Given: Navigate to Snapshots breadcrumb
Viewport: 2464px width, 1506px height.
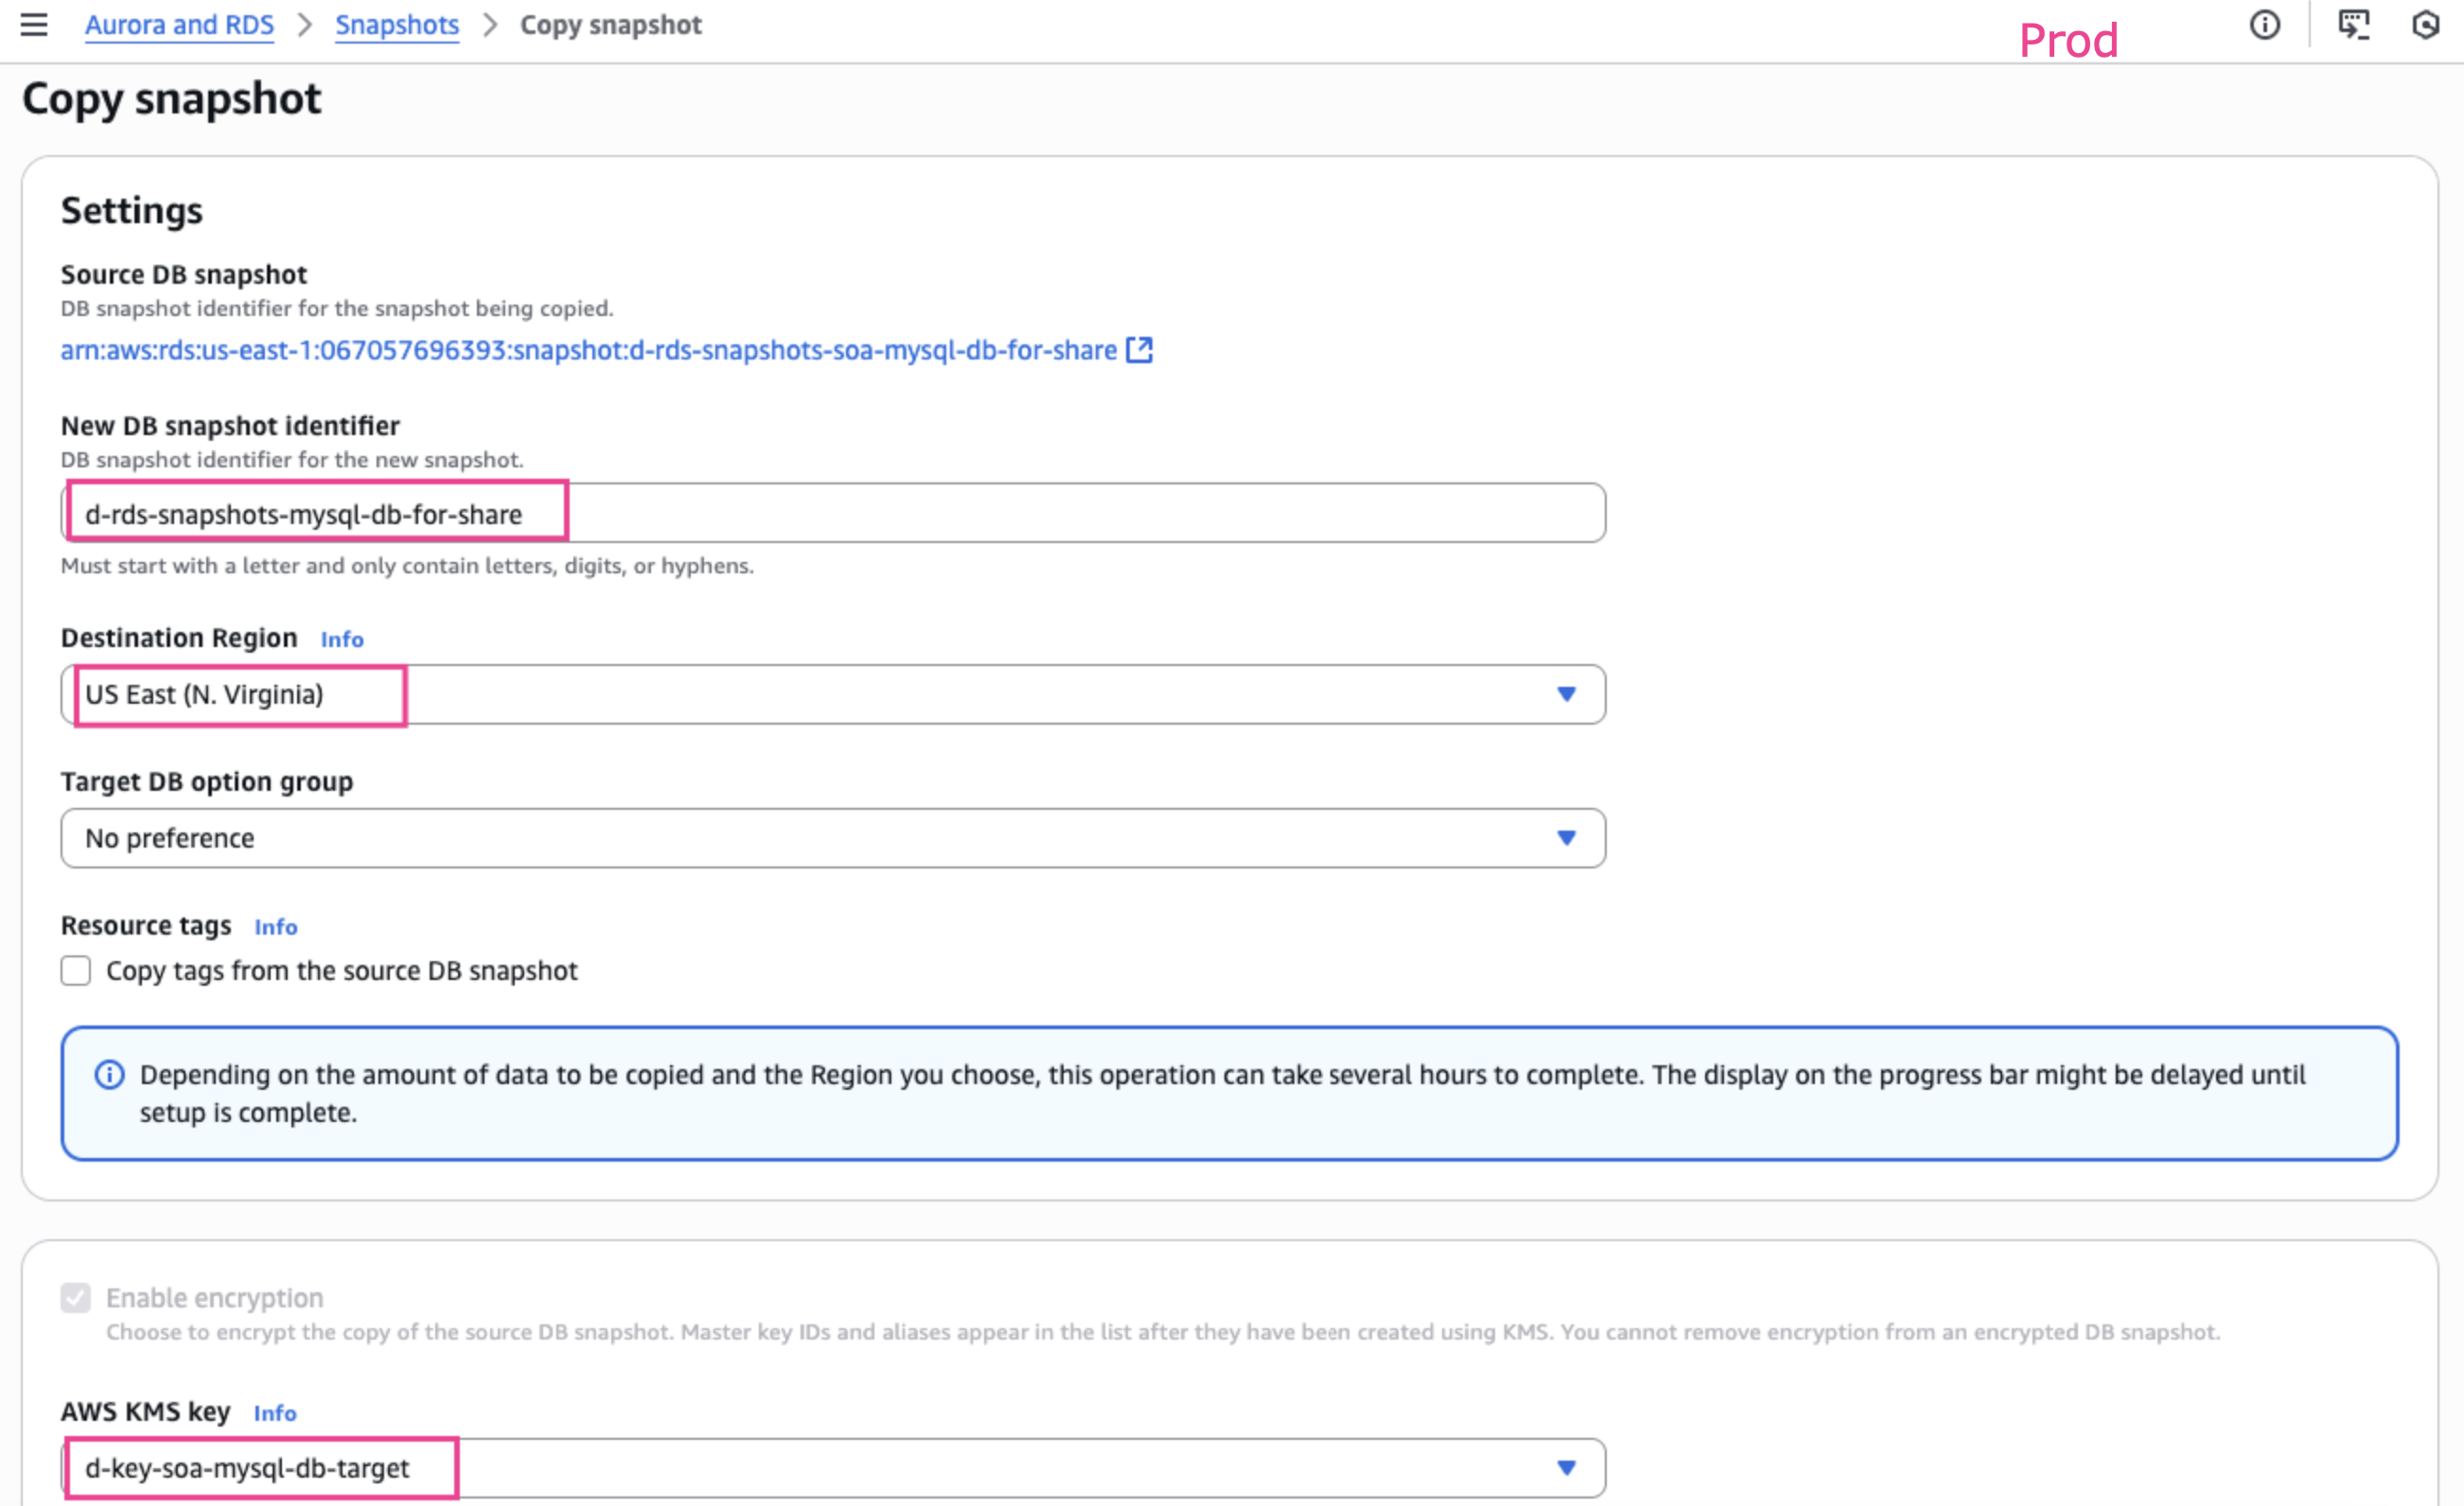Looking at the screenshot, I should [397, 24].
